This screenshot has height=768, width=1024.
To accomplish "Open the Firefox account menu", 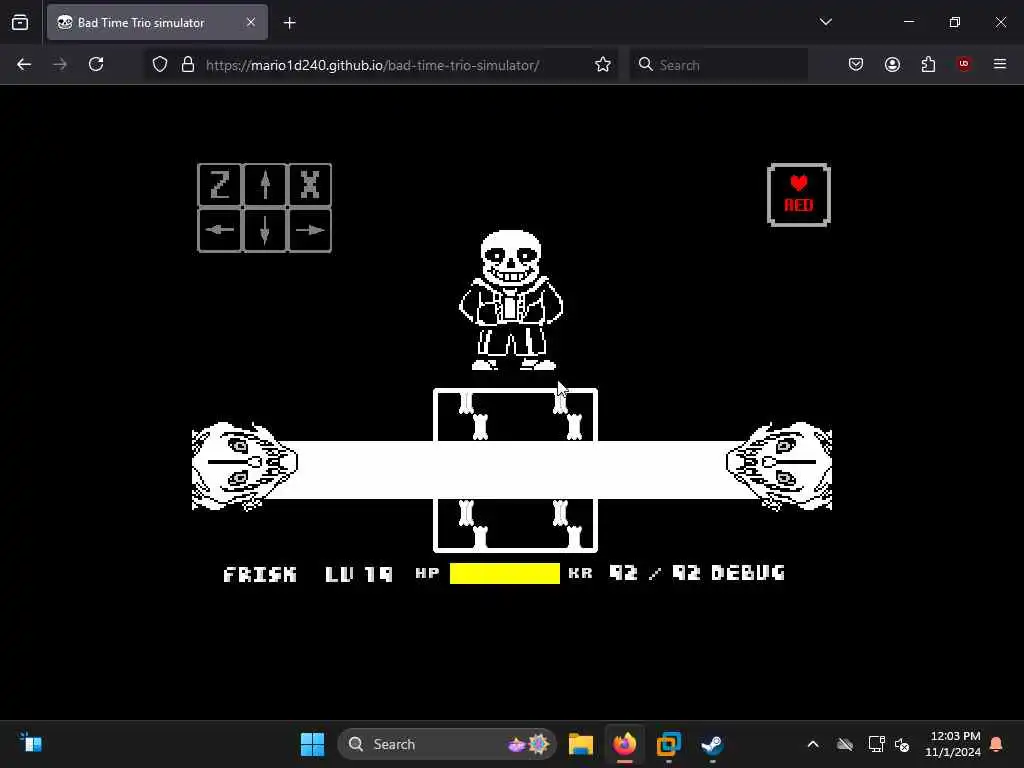I will (892, 64).
